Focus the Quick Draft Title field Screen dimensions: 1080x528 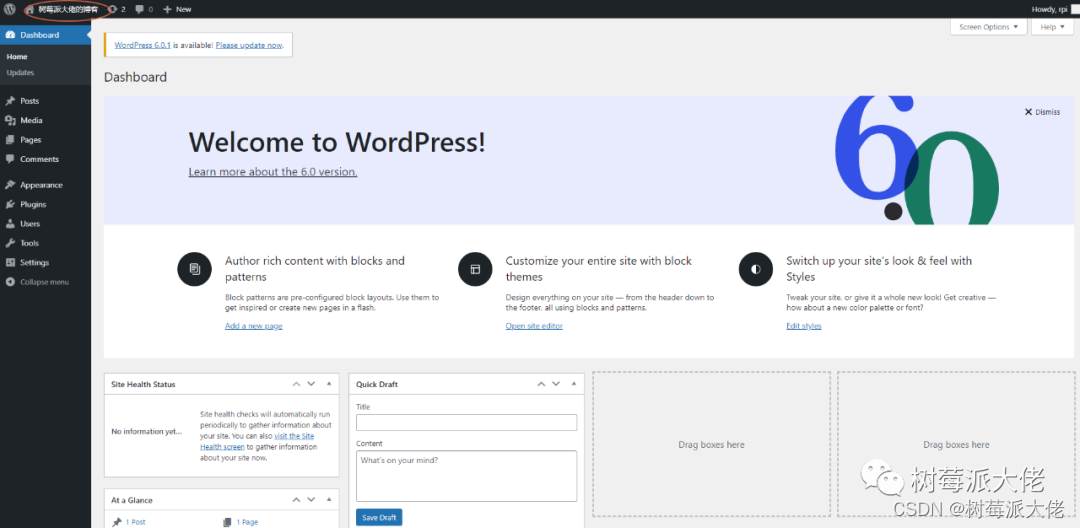click(x=466, y=423)
